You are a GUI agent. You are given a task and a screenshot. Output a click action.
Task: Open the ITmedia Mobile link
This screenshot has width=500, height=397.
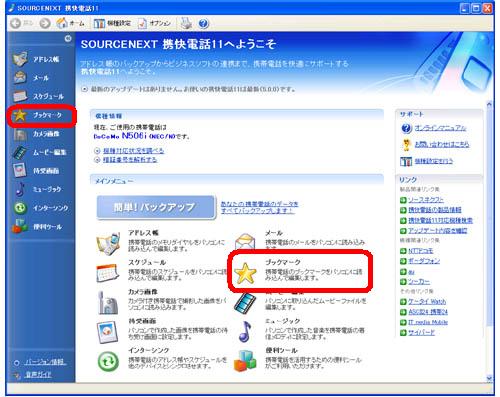(428, 322)
